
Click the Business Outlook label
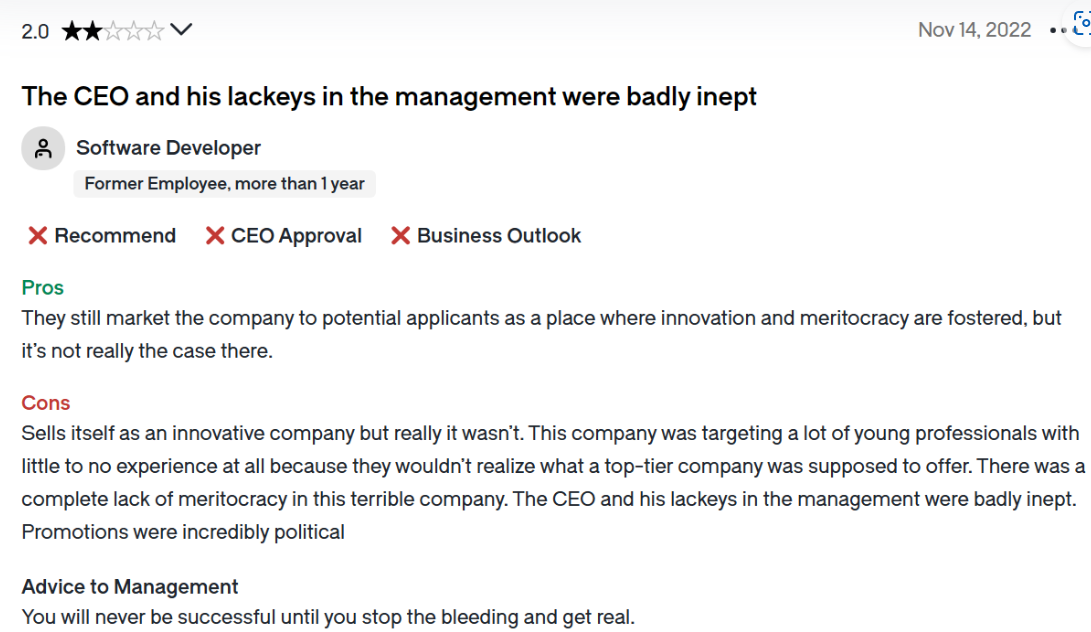(499, 236)
